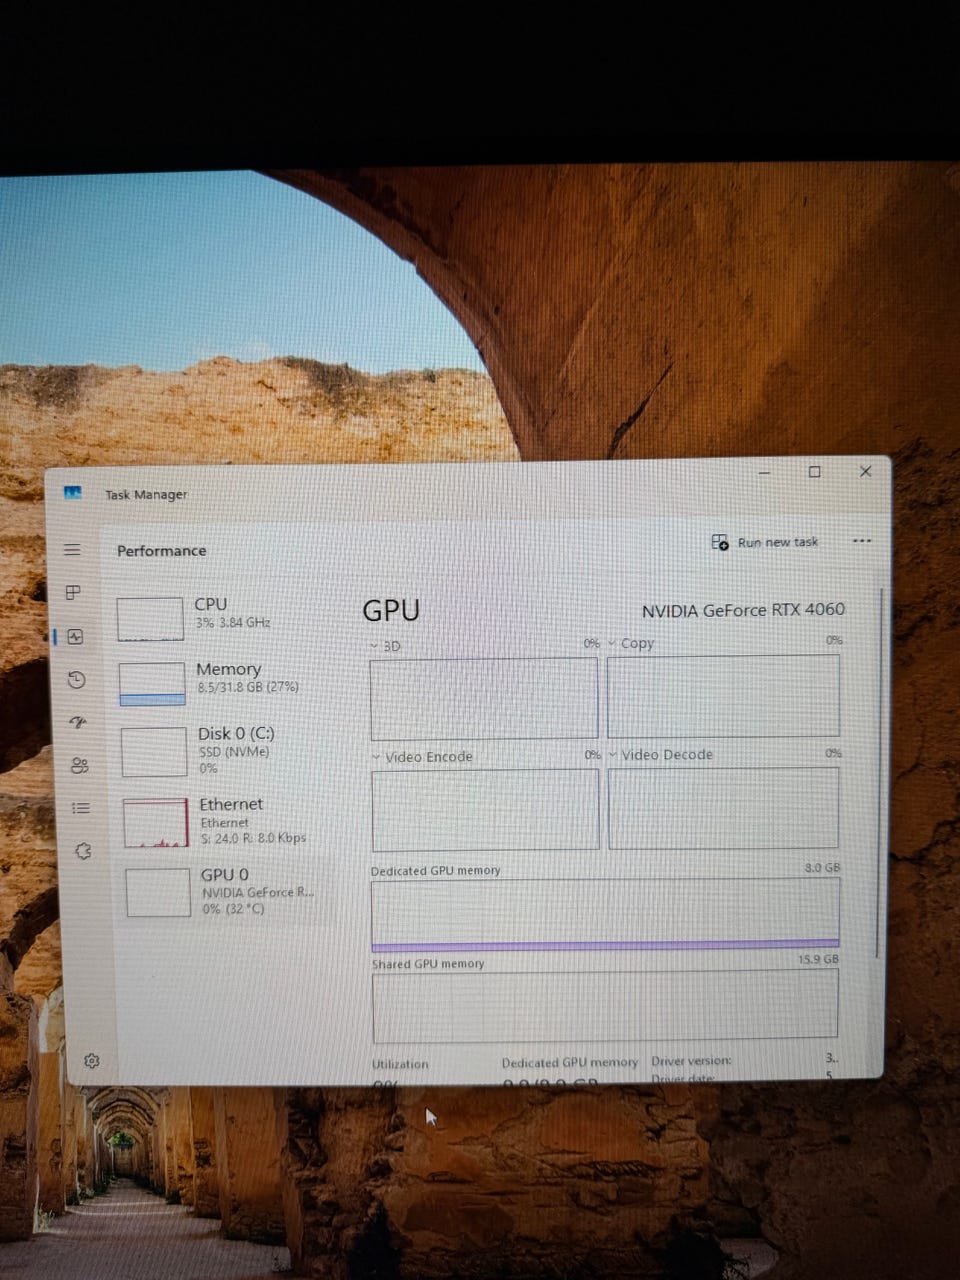The height and width of the screenshot is (1280, 960).
Task: Click the NVIDIA GeForce RTX 4060 label
Action: pos(743,610)
